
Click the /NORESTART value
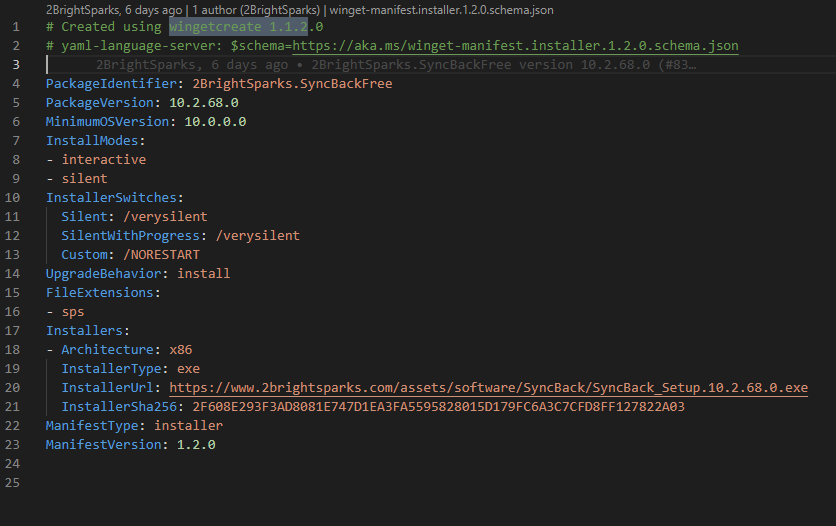[x=162, y=255]
